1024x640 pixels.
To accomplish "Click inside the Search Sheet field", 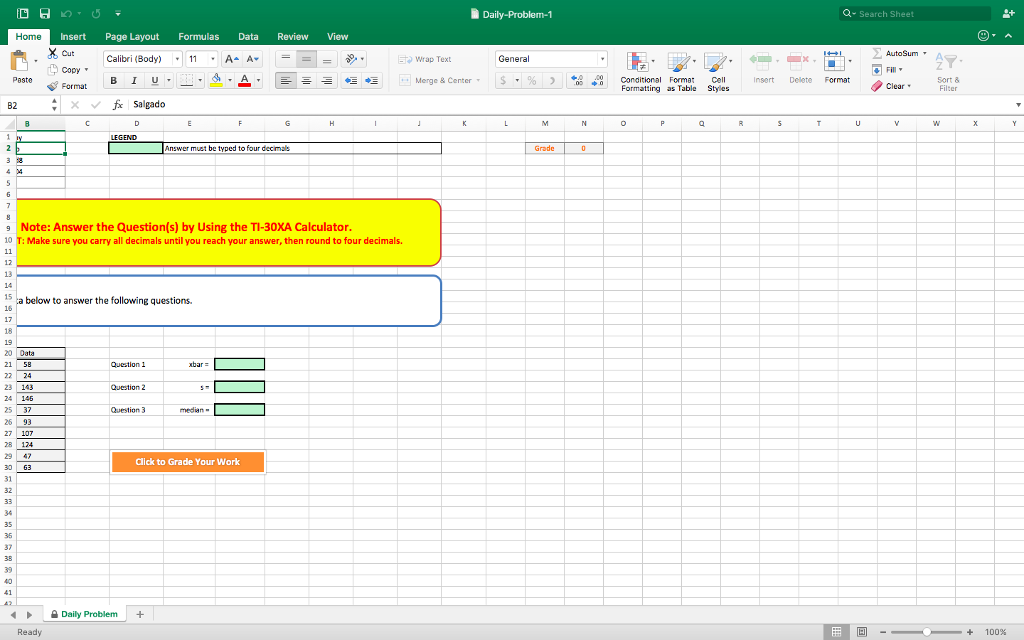I will (x=913, y=13).
